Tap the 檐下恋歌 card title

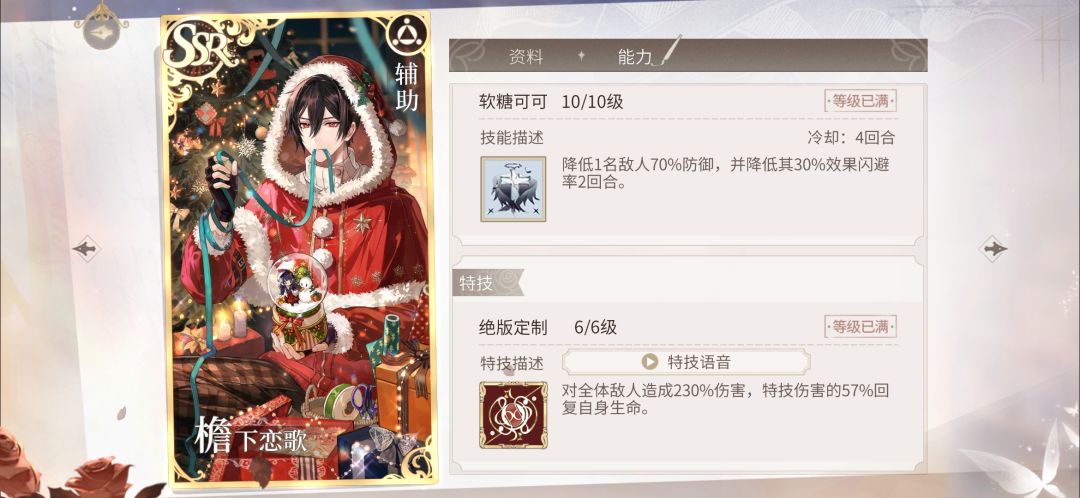click(251, 439)
